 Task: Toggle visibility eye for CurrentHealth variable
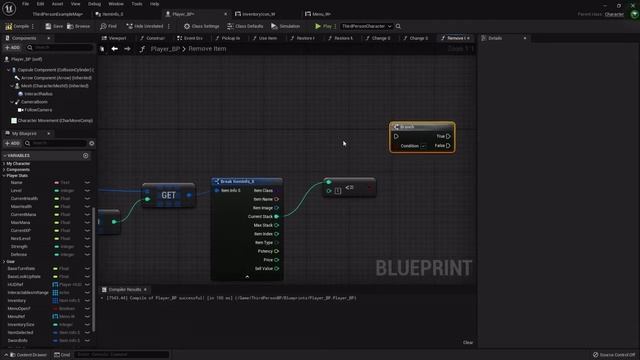point(87,198)
